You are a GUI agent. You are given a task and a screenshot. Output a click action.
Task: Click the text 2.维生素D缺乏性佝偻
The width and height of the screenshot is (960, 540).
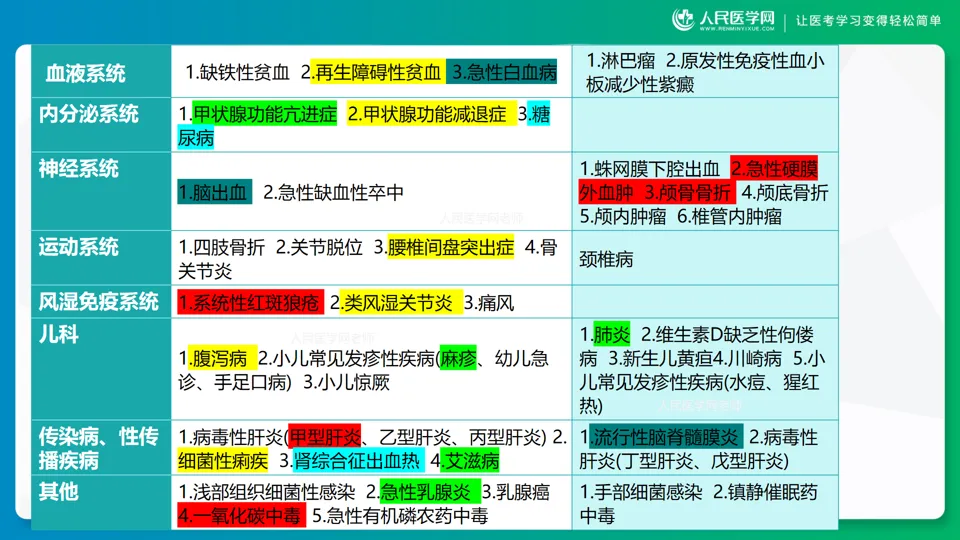tap(727, 334)
